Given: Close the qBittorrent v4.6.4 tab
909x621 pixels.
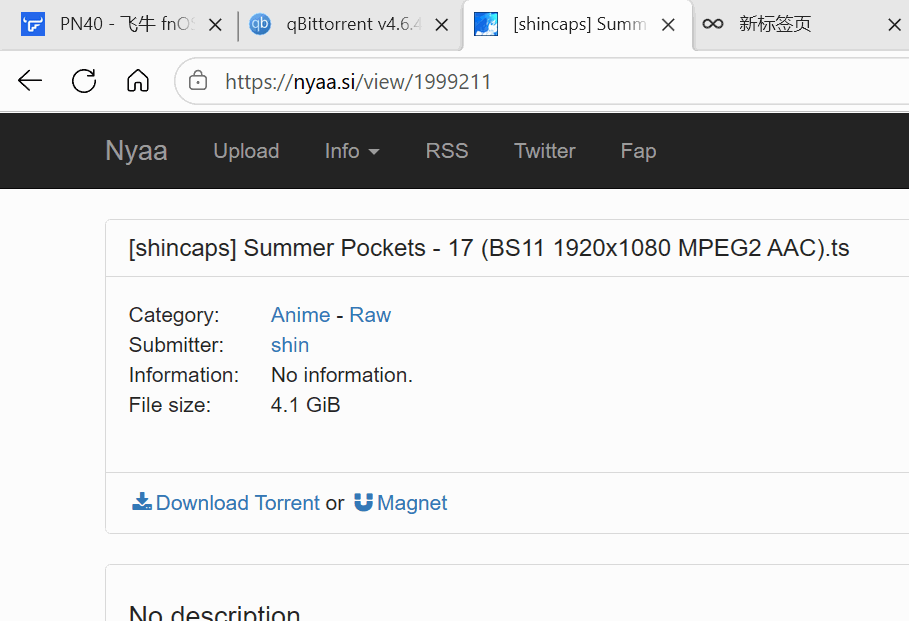Looking at the screenshot, I should coord(441,24).
